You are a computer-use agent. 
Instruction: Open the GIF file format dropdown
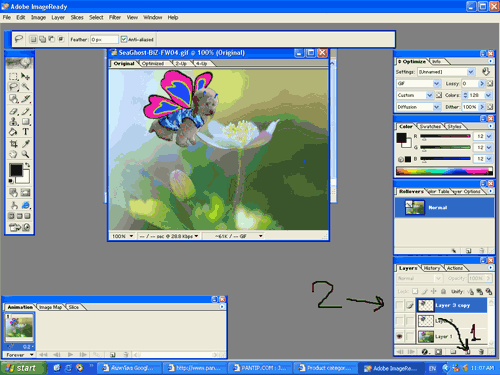436,83
